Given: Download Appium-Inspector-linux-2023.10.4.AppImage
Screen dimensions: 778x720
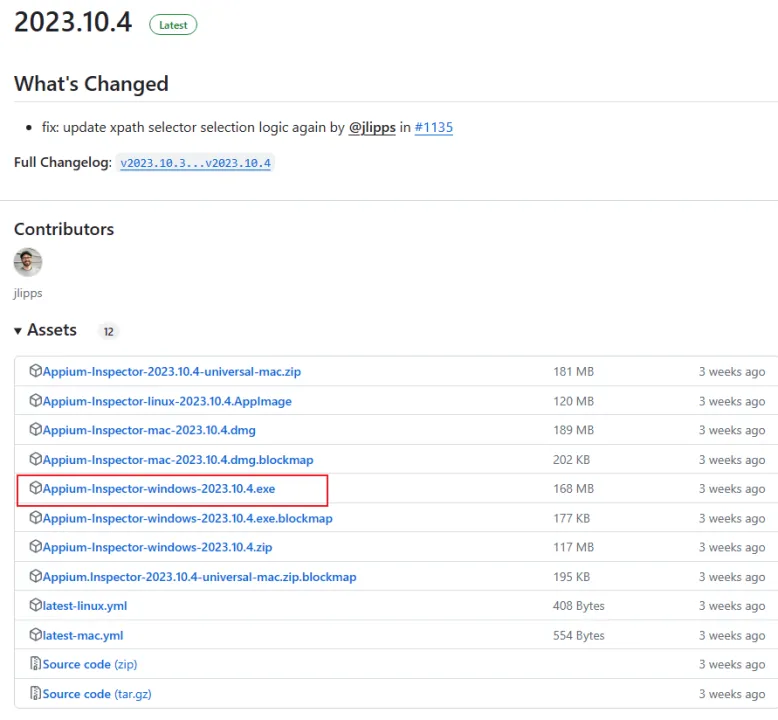Looking at the screenshot, I should point(167,401).
